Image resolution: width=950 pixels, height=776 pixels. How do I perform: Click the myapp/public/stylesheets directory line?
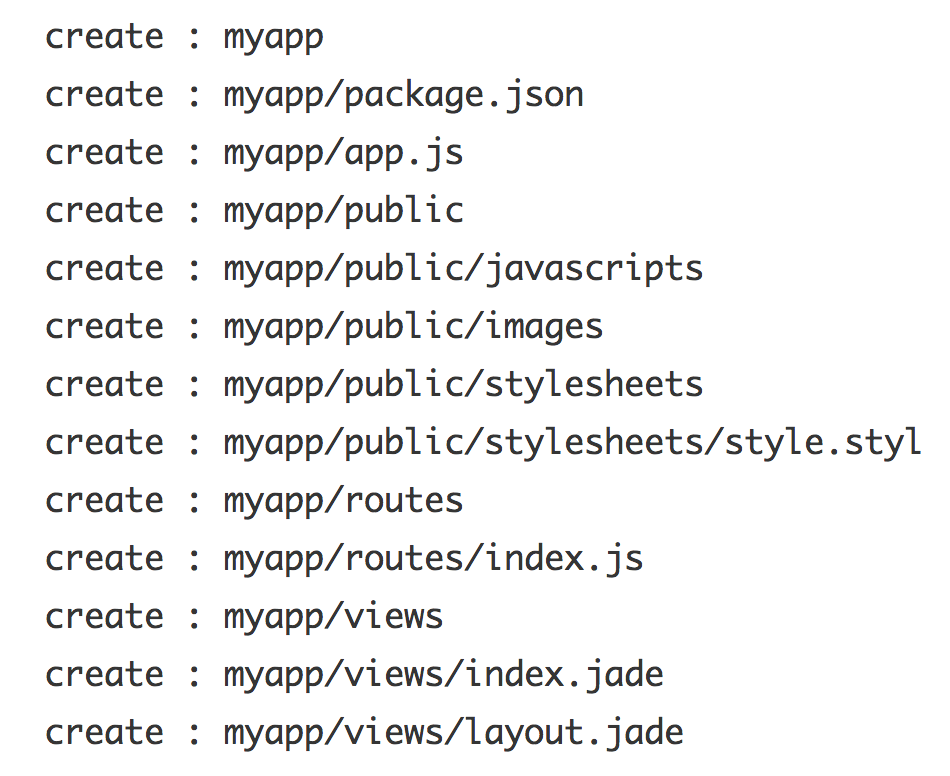click(463, 385)
